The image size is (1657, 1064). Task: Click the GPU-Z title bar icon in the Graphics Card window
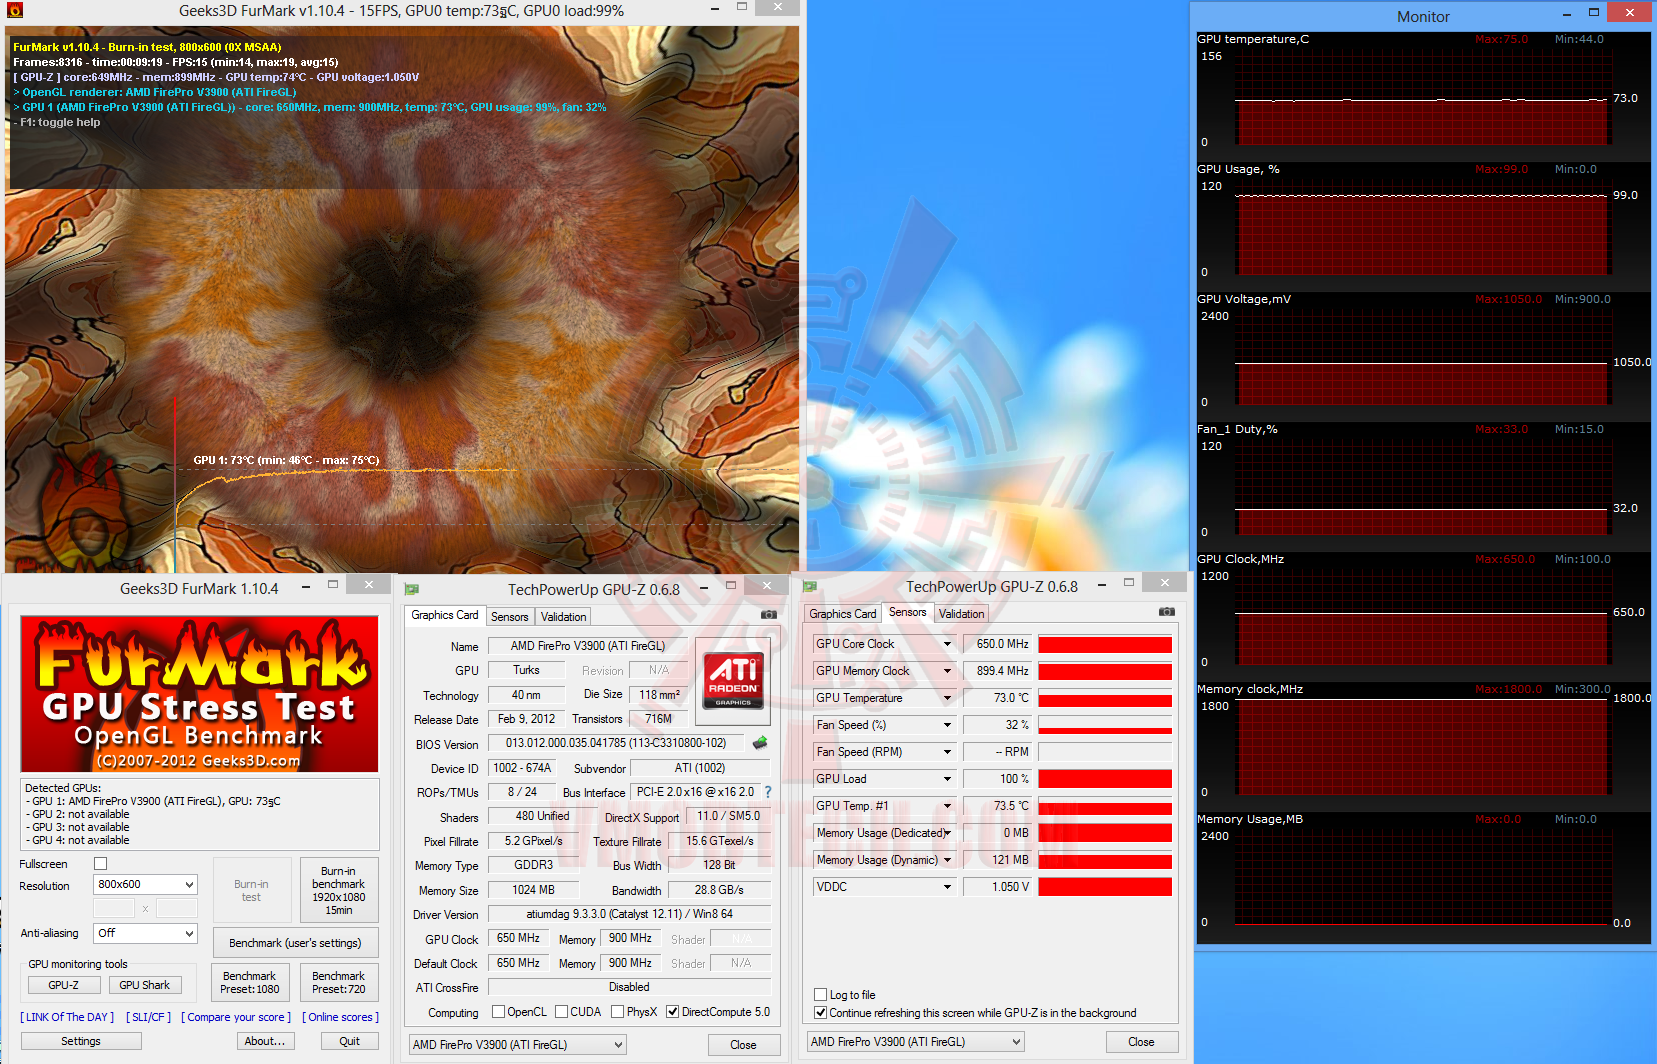411,589
